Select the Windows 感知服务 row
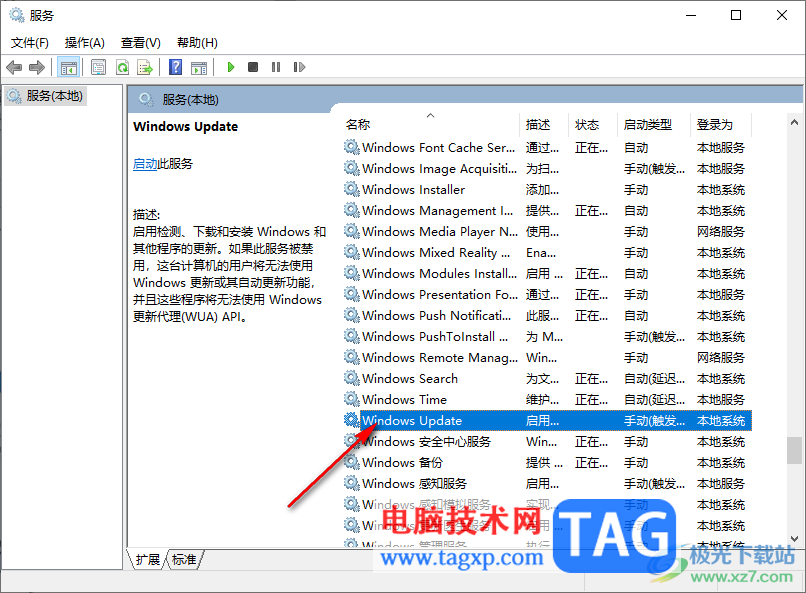This screenshot has width=806, height=593. tap(547, 484)
